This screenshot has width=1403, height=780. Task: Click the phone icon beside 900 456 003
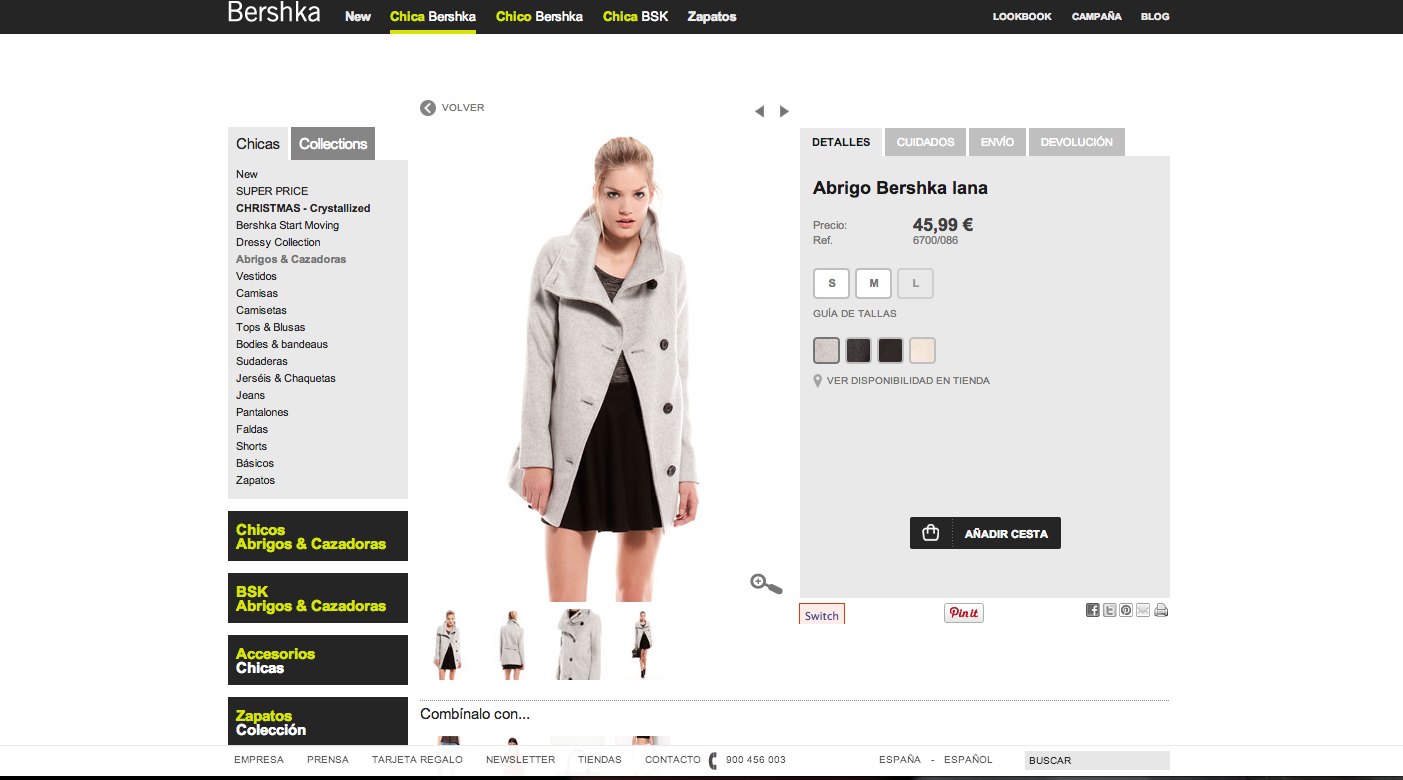(x=713, y=760)
